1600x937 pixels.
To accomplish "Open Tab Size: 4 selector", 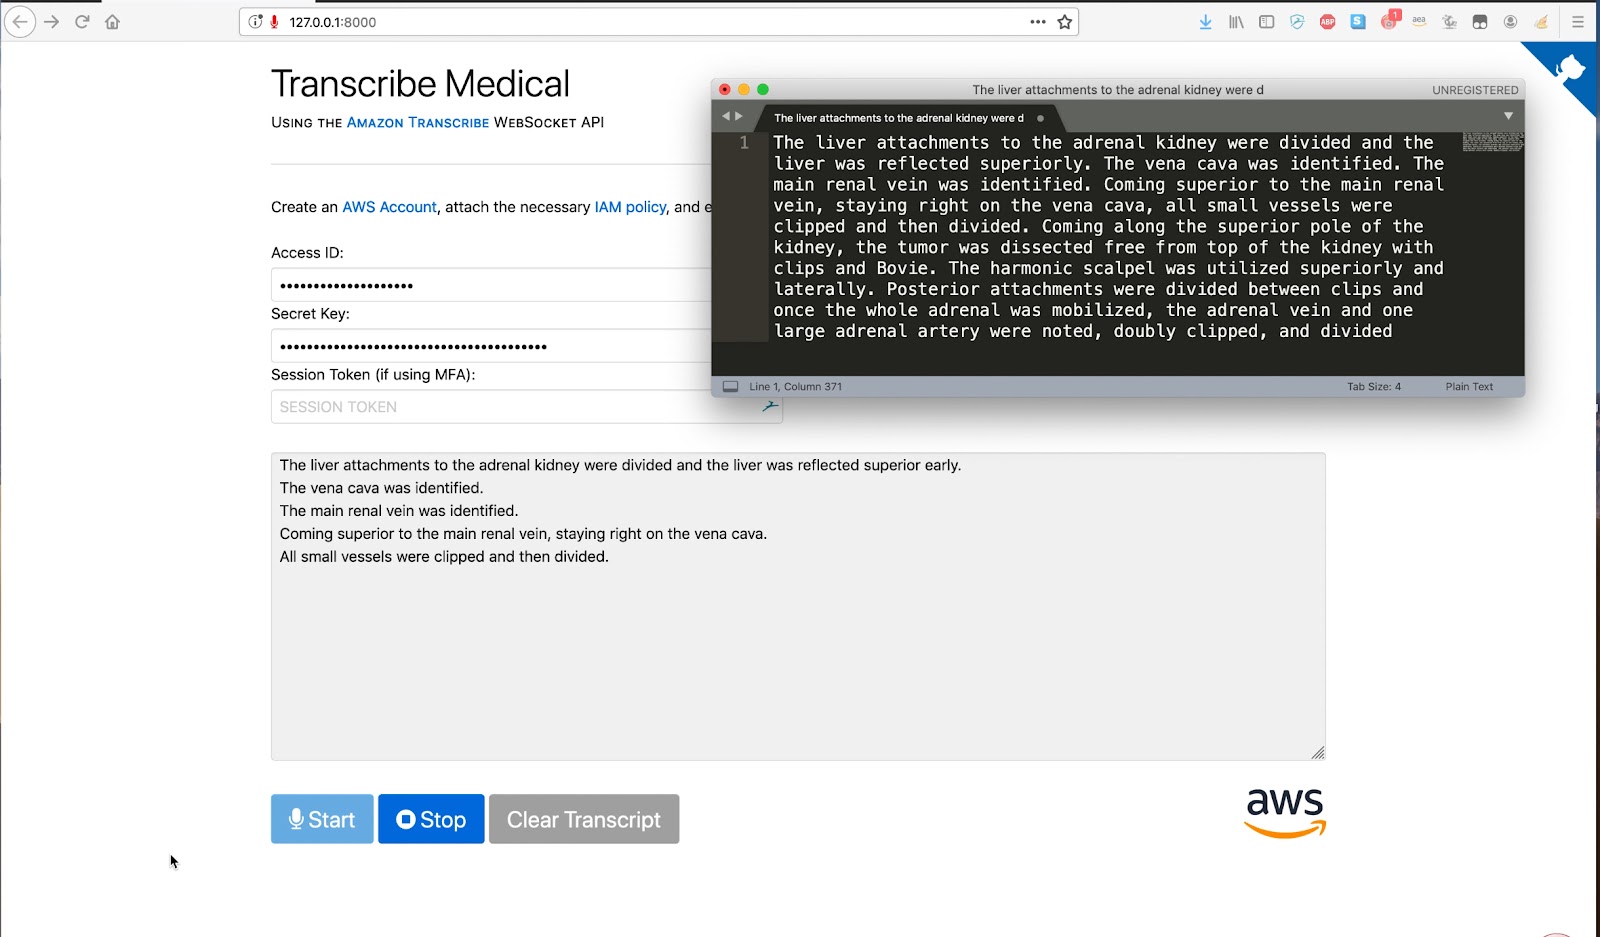I will pyautogui.click(x=1374, y=386).
